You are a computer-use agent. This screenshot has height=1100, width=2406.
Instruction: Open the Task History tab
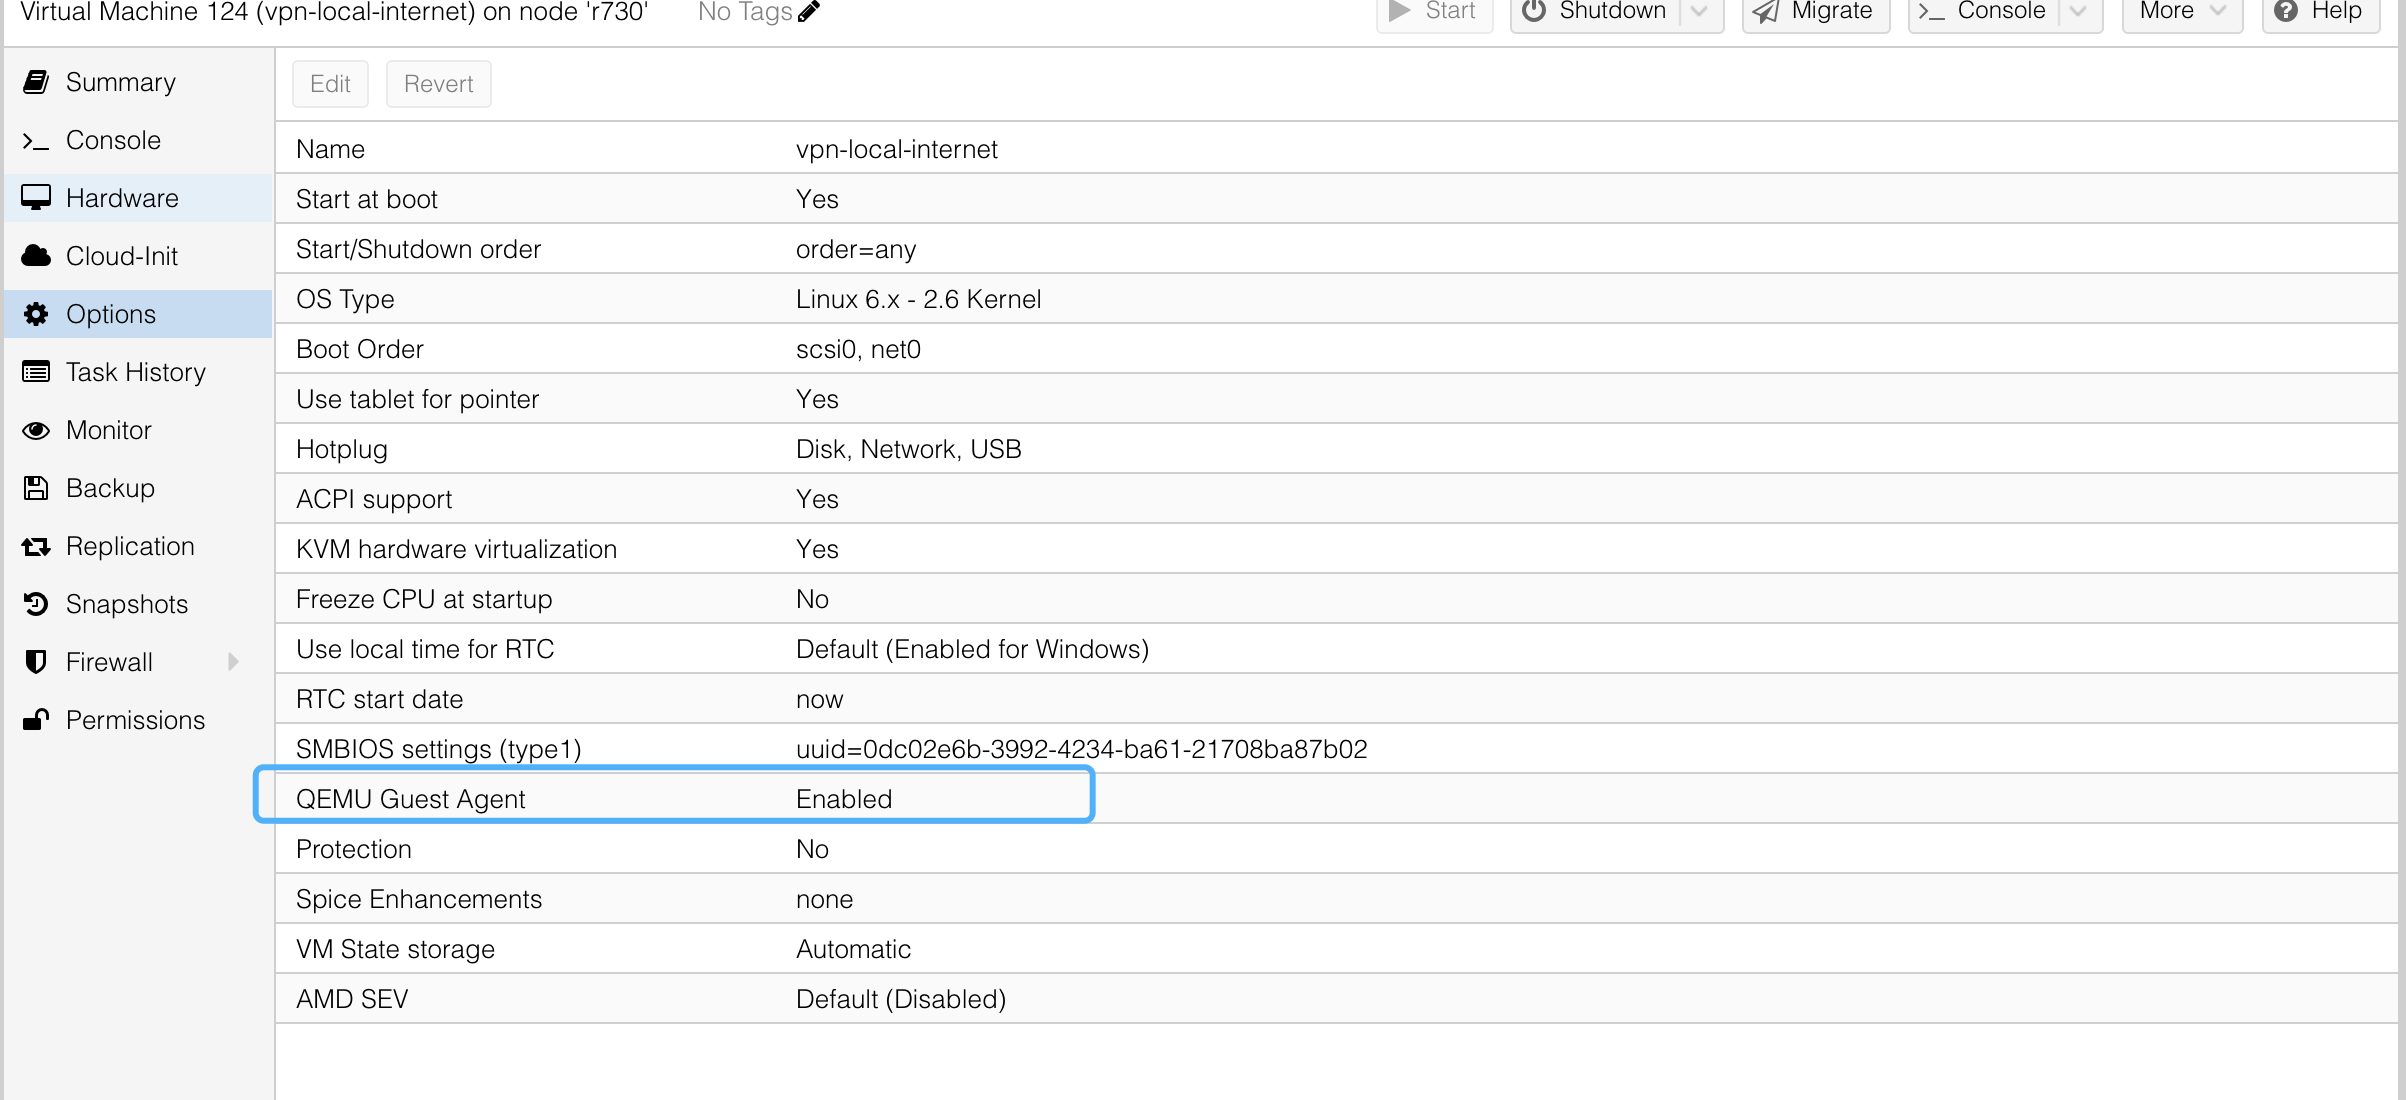[135, 372]
